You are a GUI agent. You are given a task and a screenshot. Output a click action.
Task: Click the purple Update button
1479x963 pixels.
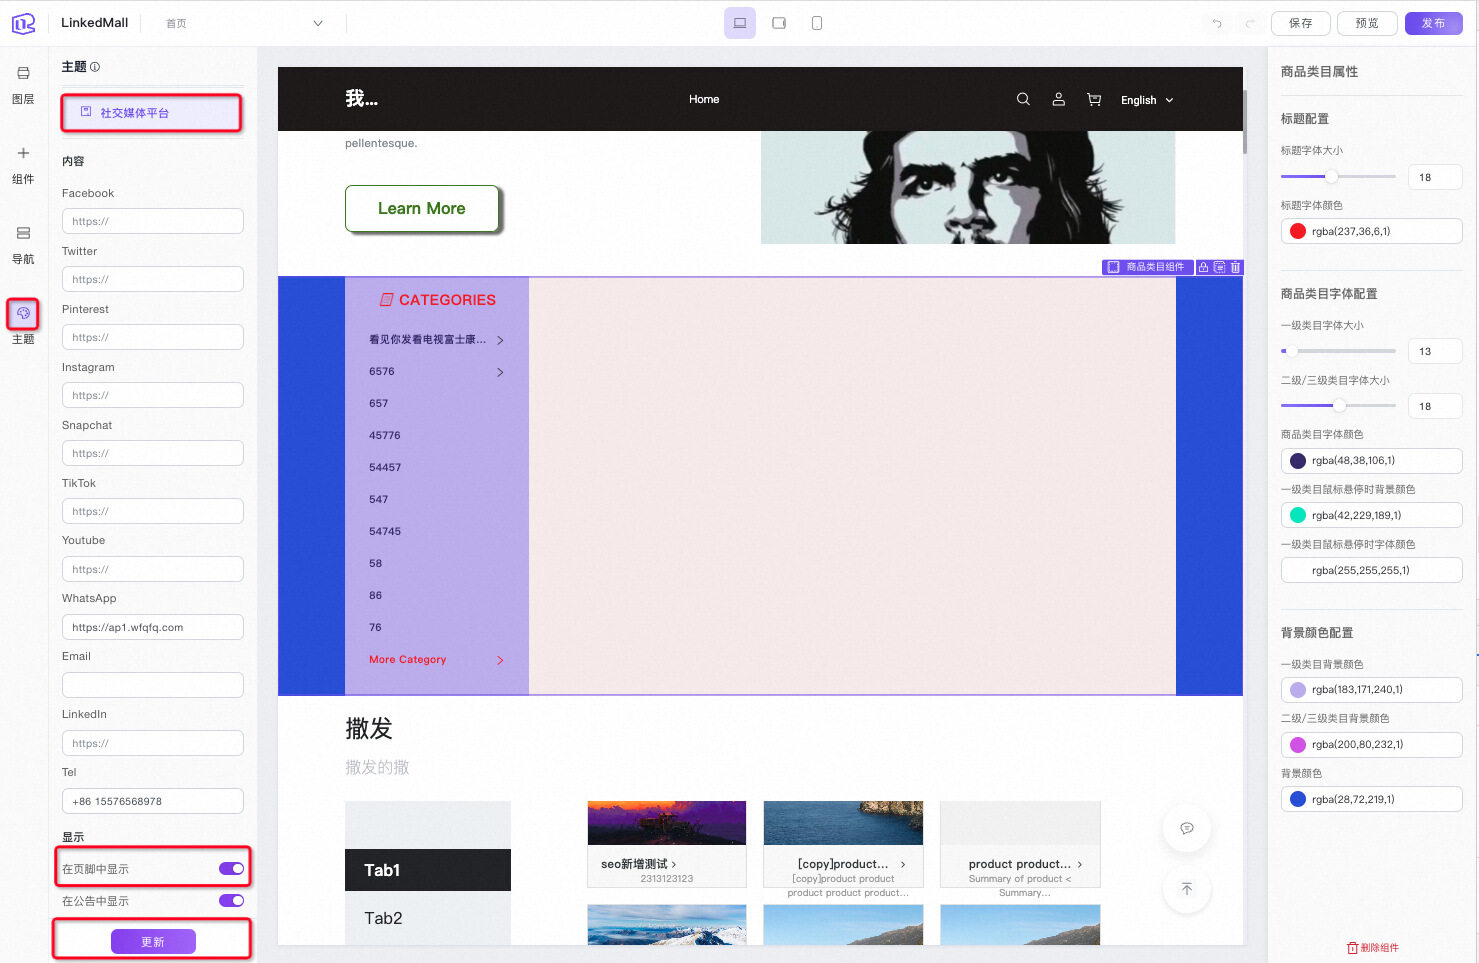click(153, 942)
